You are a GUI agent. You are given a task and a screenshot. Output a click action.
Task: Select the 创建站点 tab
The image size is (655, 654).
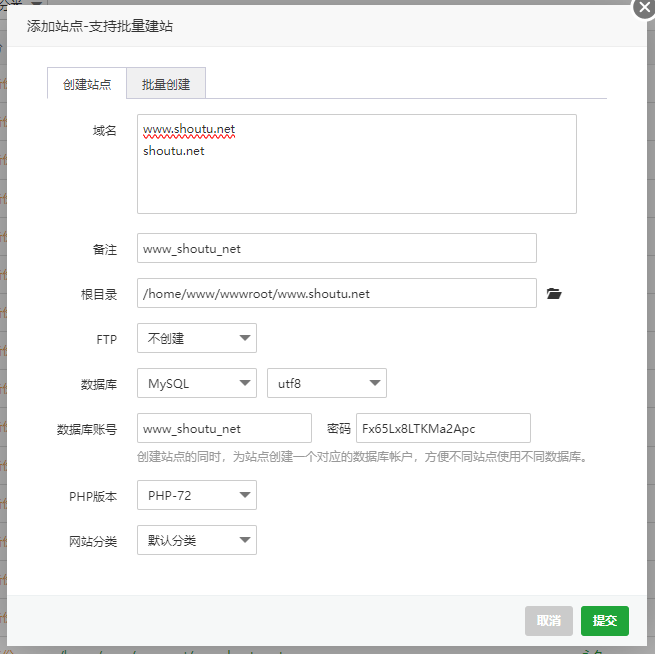click(87, 84)
